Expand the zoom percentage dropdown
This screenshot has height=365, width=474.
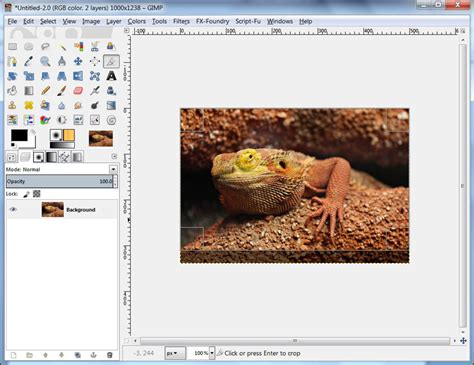[x=212, y=353]
